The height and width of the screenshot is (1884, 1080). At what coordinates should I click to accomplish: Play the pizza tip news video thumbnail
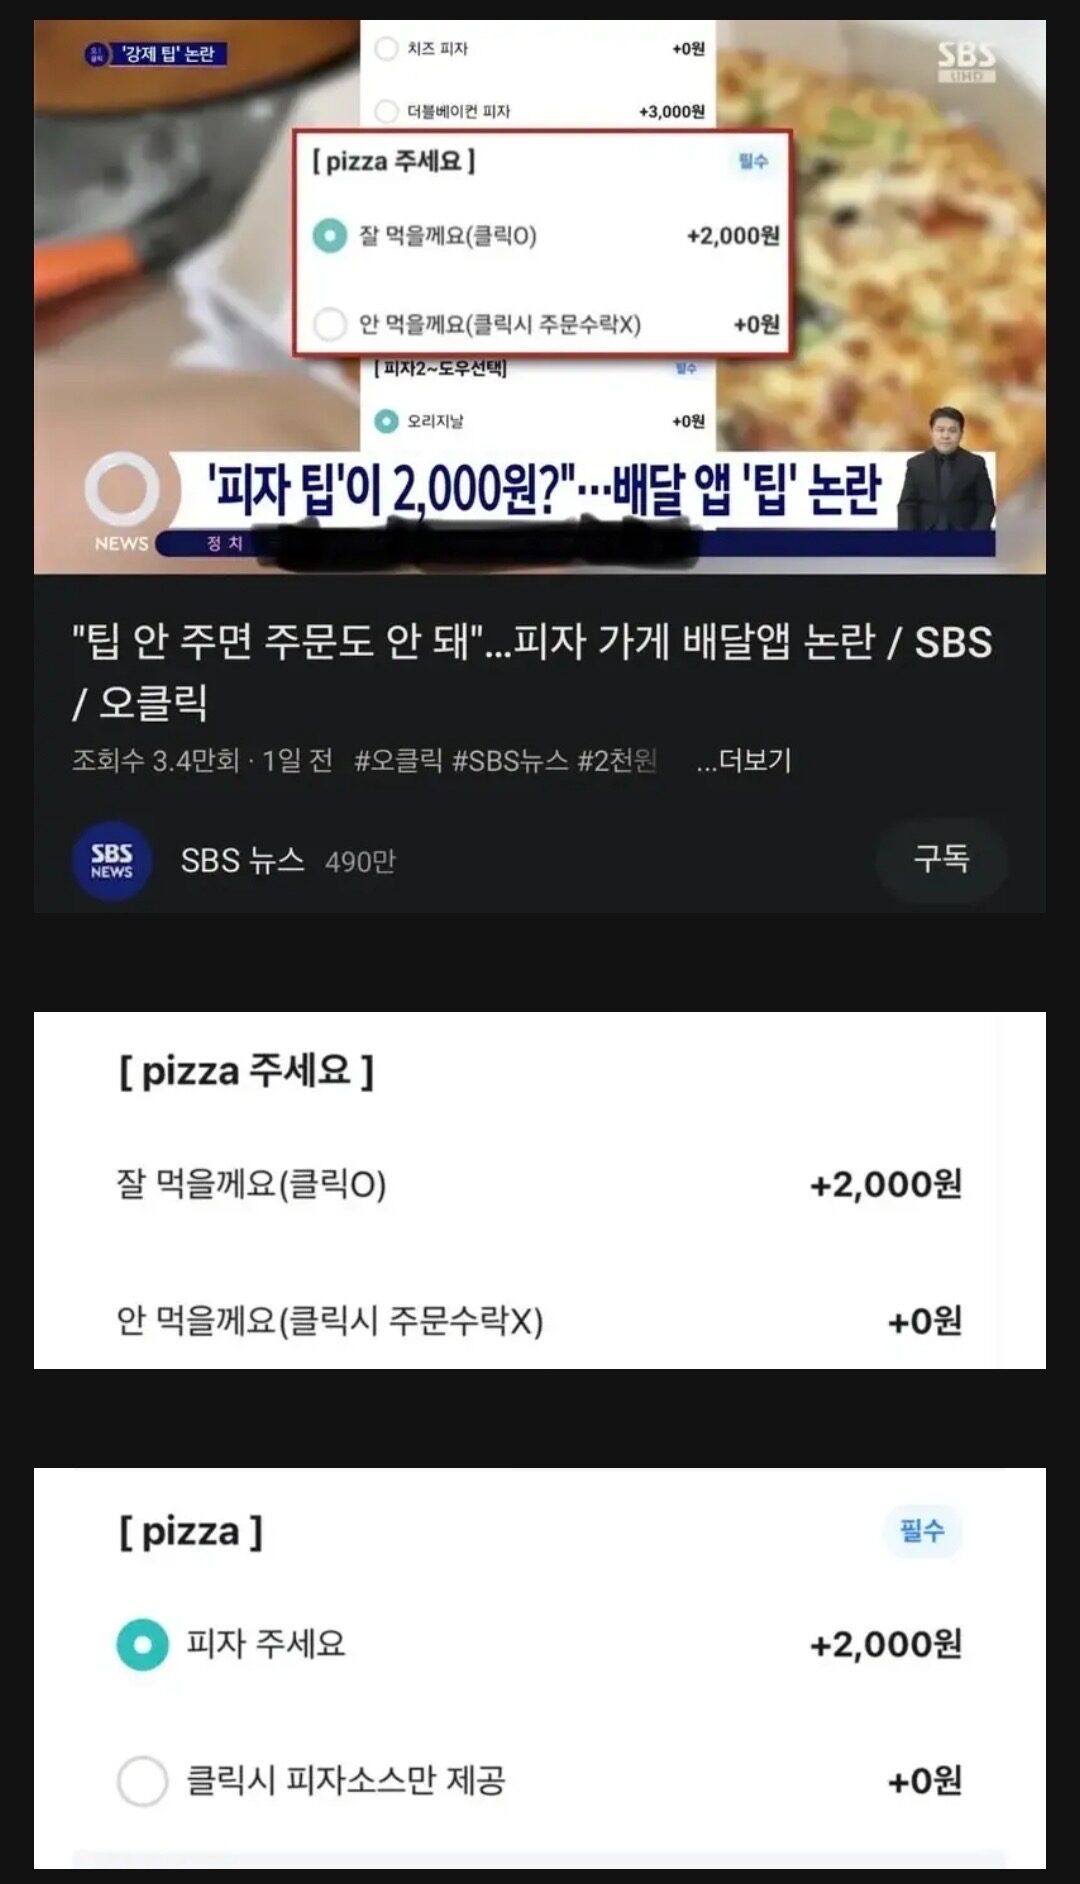[540, 297]
